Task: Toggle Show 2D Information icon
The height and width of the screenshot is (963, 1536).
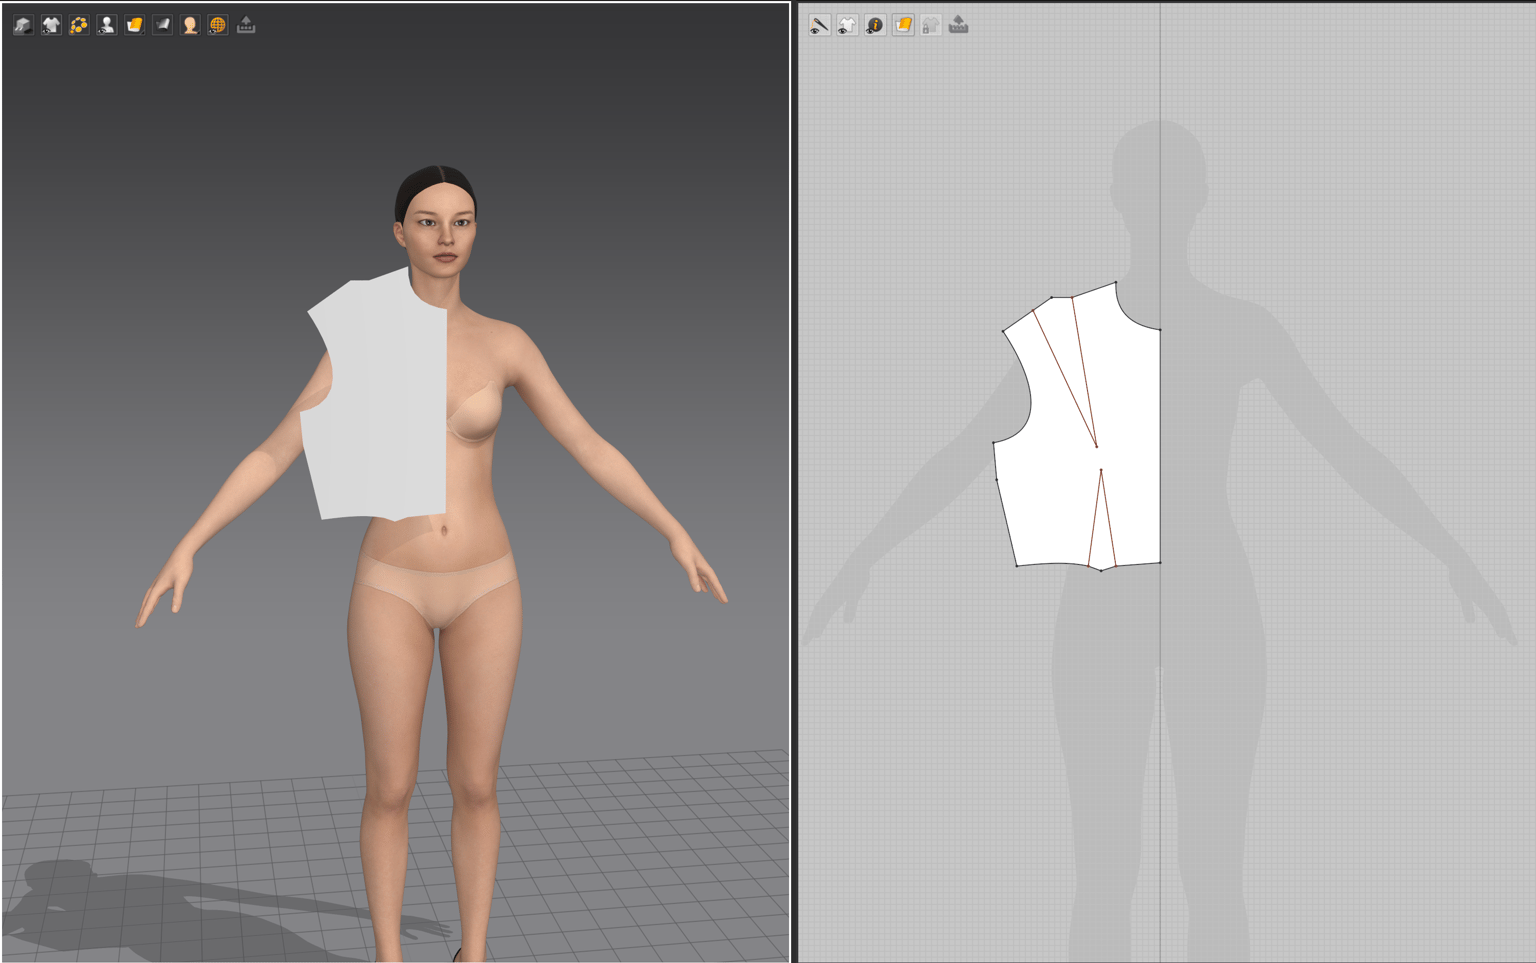Action: coord(875,25)
